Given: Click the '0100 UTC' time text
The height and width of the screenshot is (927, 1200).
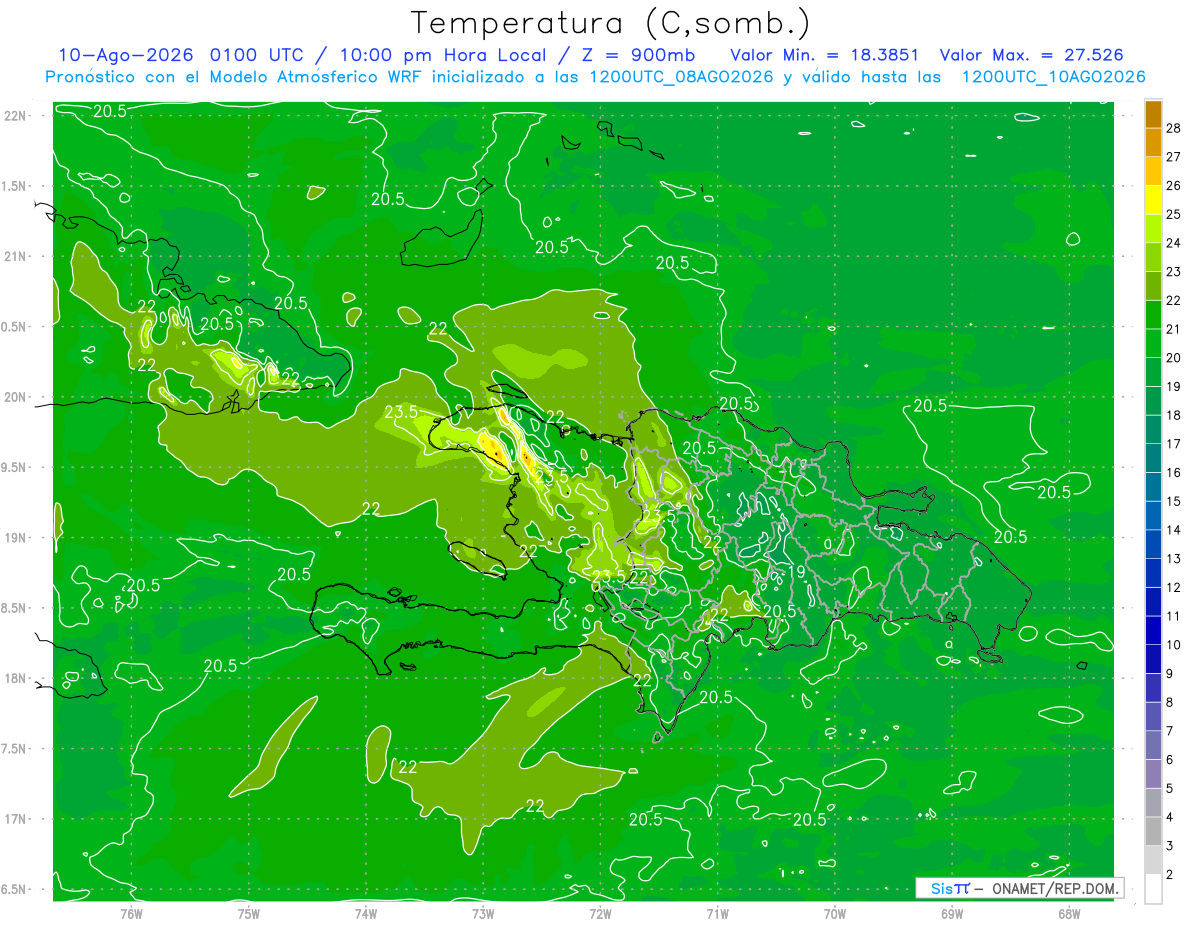Looking at the screenshot, I should point(257,55).
